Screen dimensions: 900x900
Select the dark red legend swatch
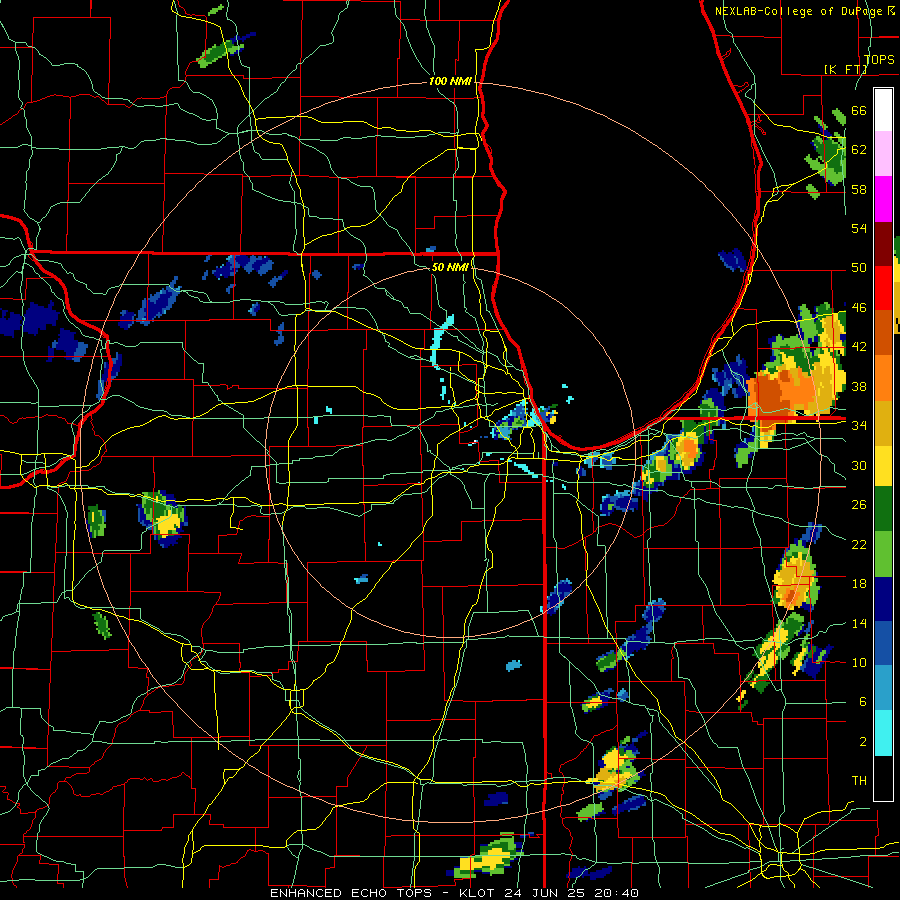[x=883, y=243]
